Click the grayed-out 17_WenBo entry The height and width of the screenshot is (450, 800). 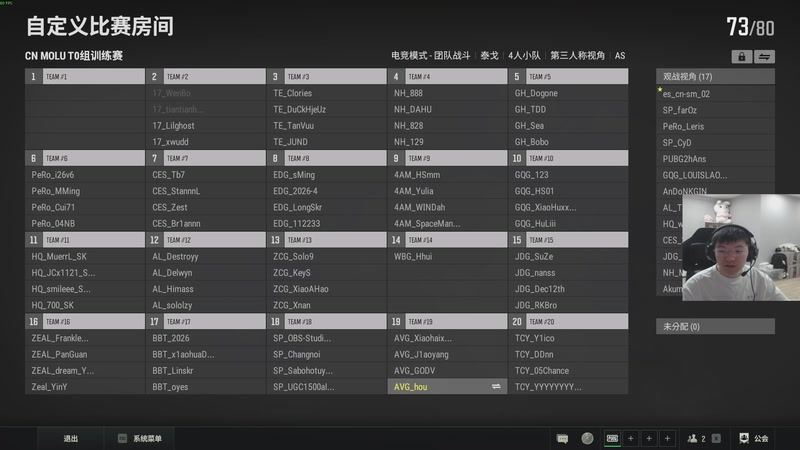pos(206,93)
